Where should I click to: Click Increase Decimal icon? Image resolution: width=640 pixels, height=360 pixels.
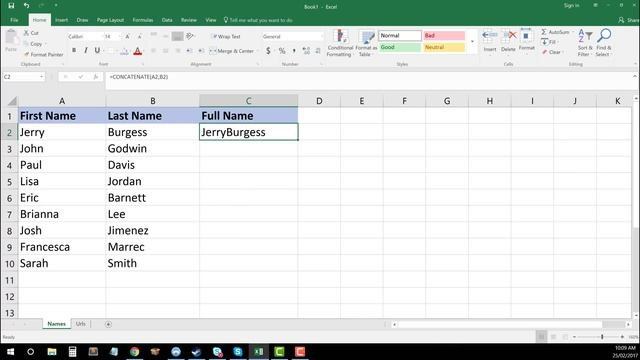click(306, 51)
